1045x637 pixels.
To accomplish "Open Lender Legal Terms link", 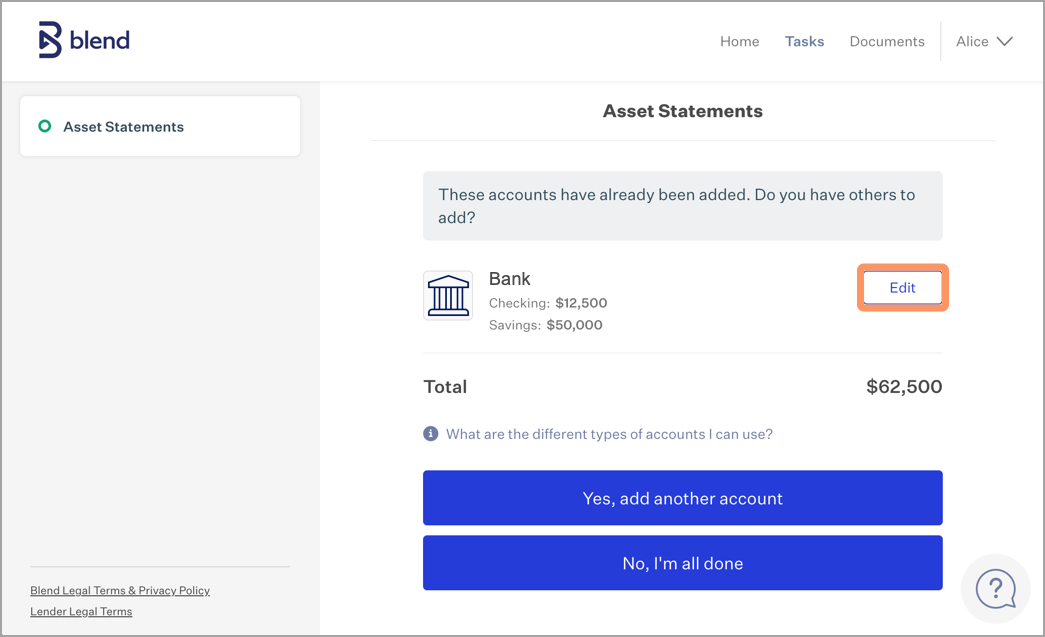I will click(x=81, y=612).
